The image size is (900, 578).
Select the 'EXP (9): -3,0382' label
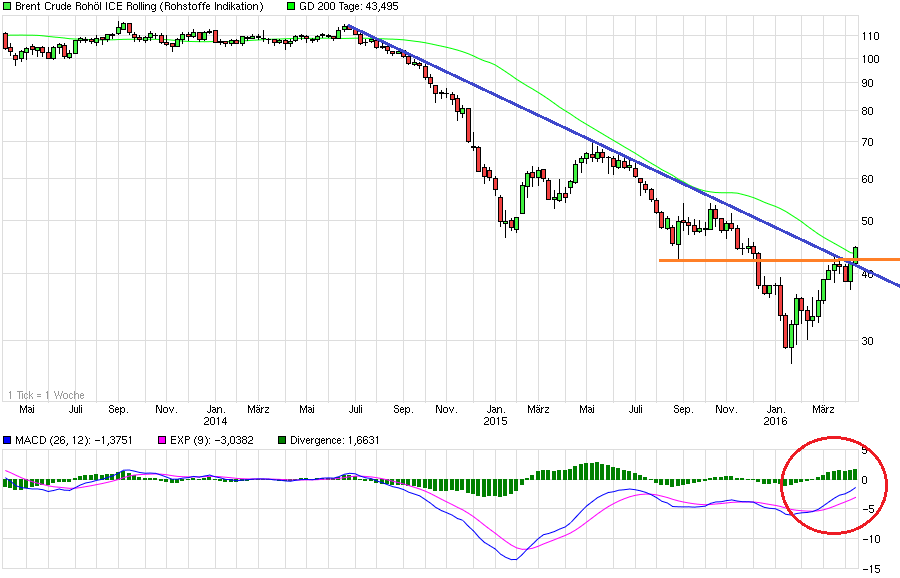click(x=212, y=440)
